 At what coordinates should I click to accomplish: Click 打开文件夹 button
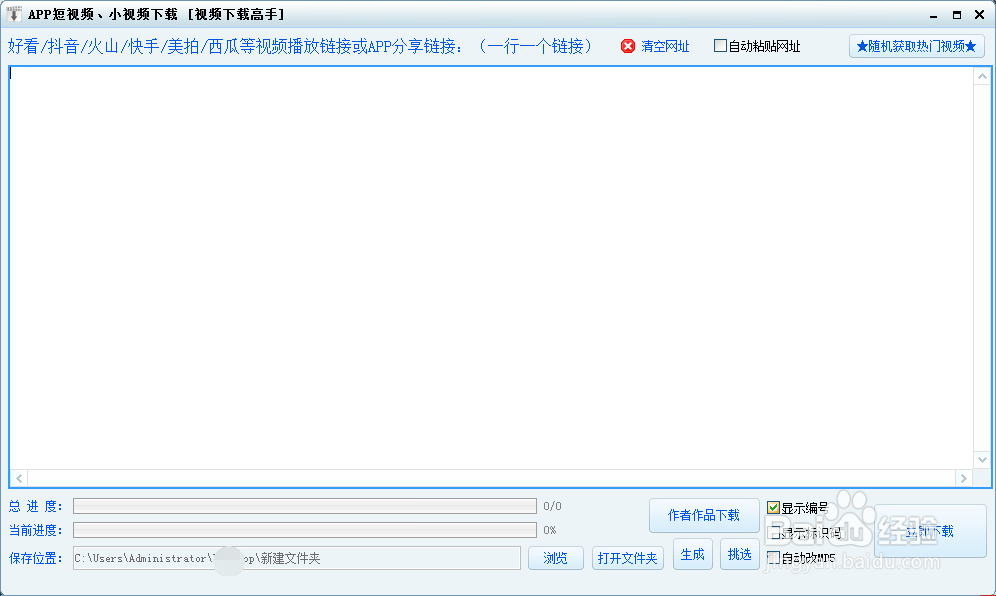pos(628,558)
